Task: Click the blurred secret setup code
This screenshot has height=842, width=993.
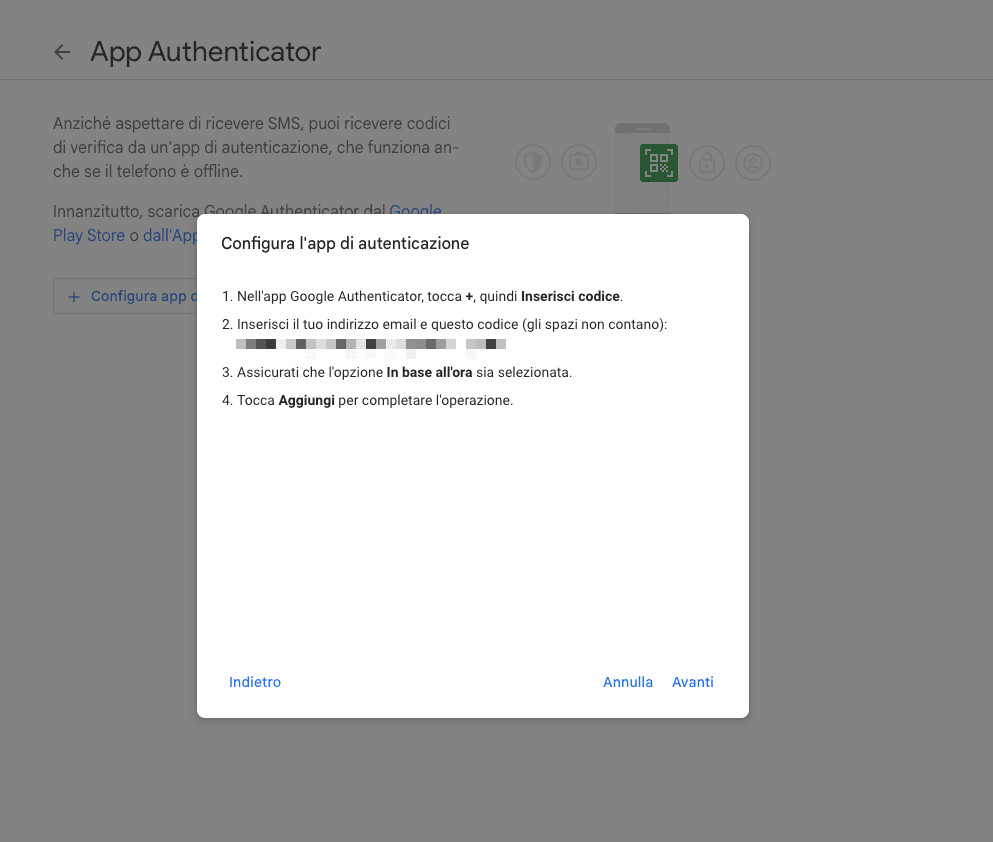Action: point(371,344)
